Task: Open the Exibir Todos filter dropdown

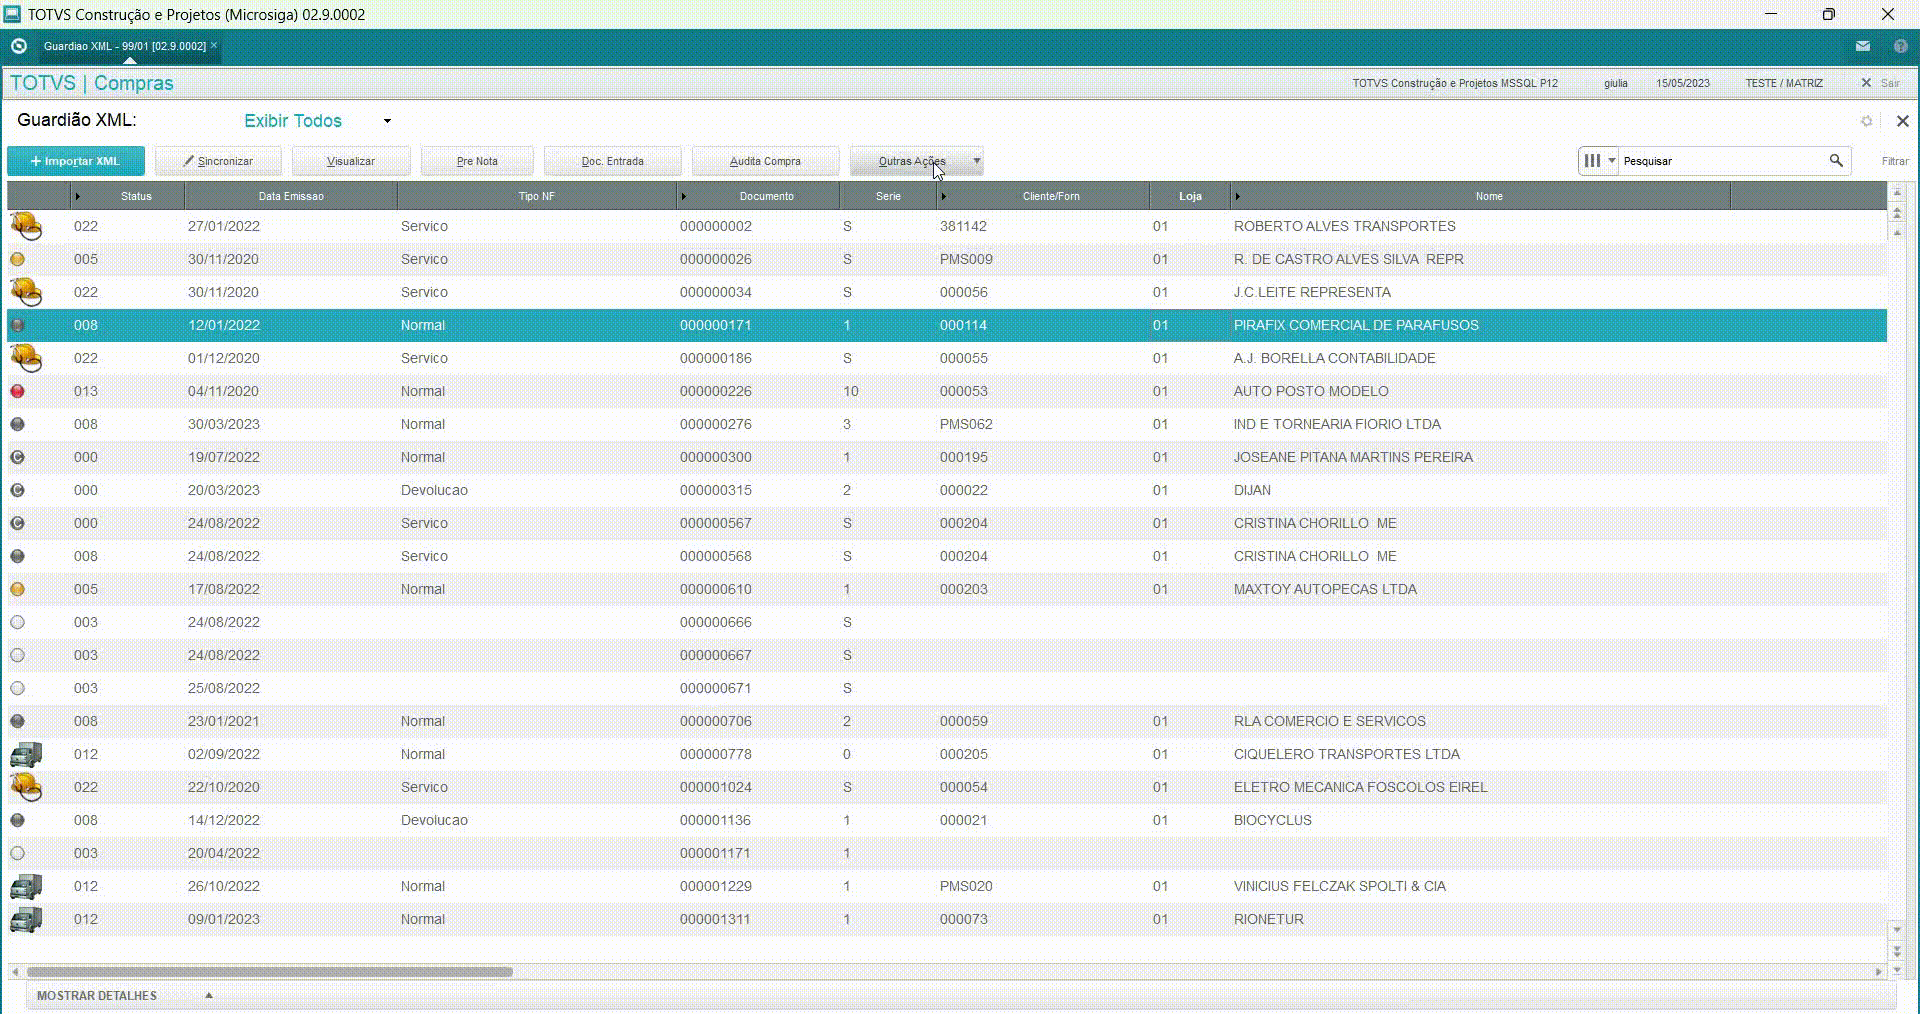Action: 387,121
